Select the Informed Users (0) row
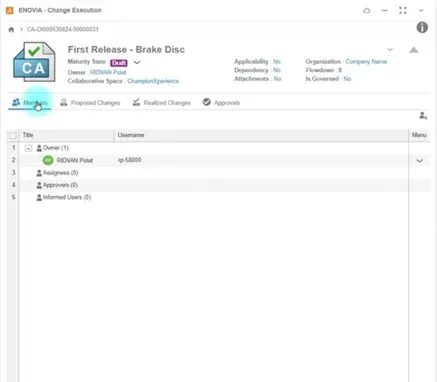This screenshot has width=437, height=382. point(218,197)
